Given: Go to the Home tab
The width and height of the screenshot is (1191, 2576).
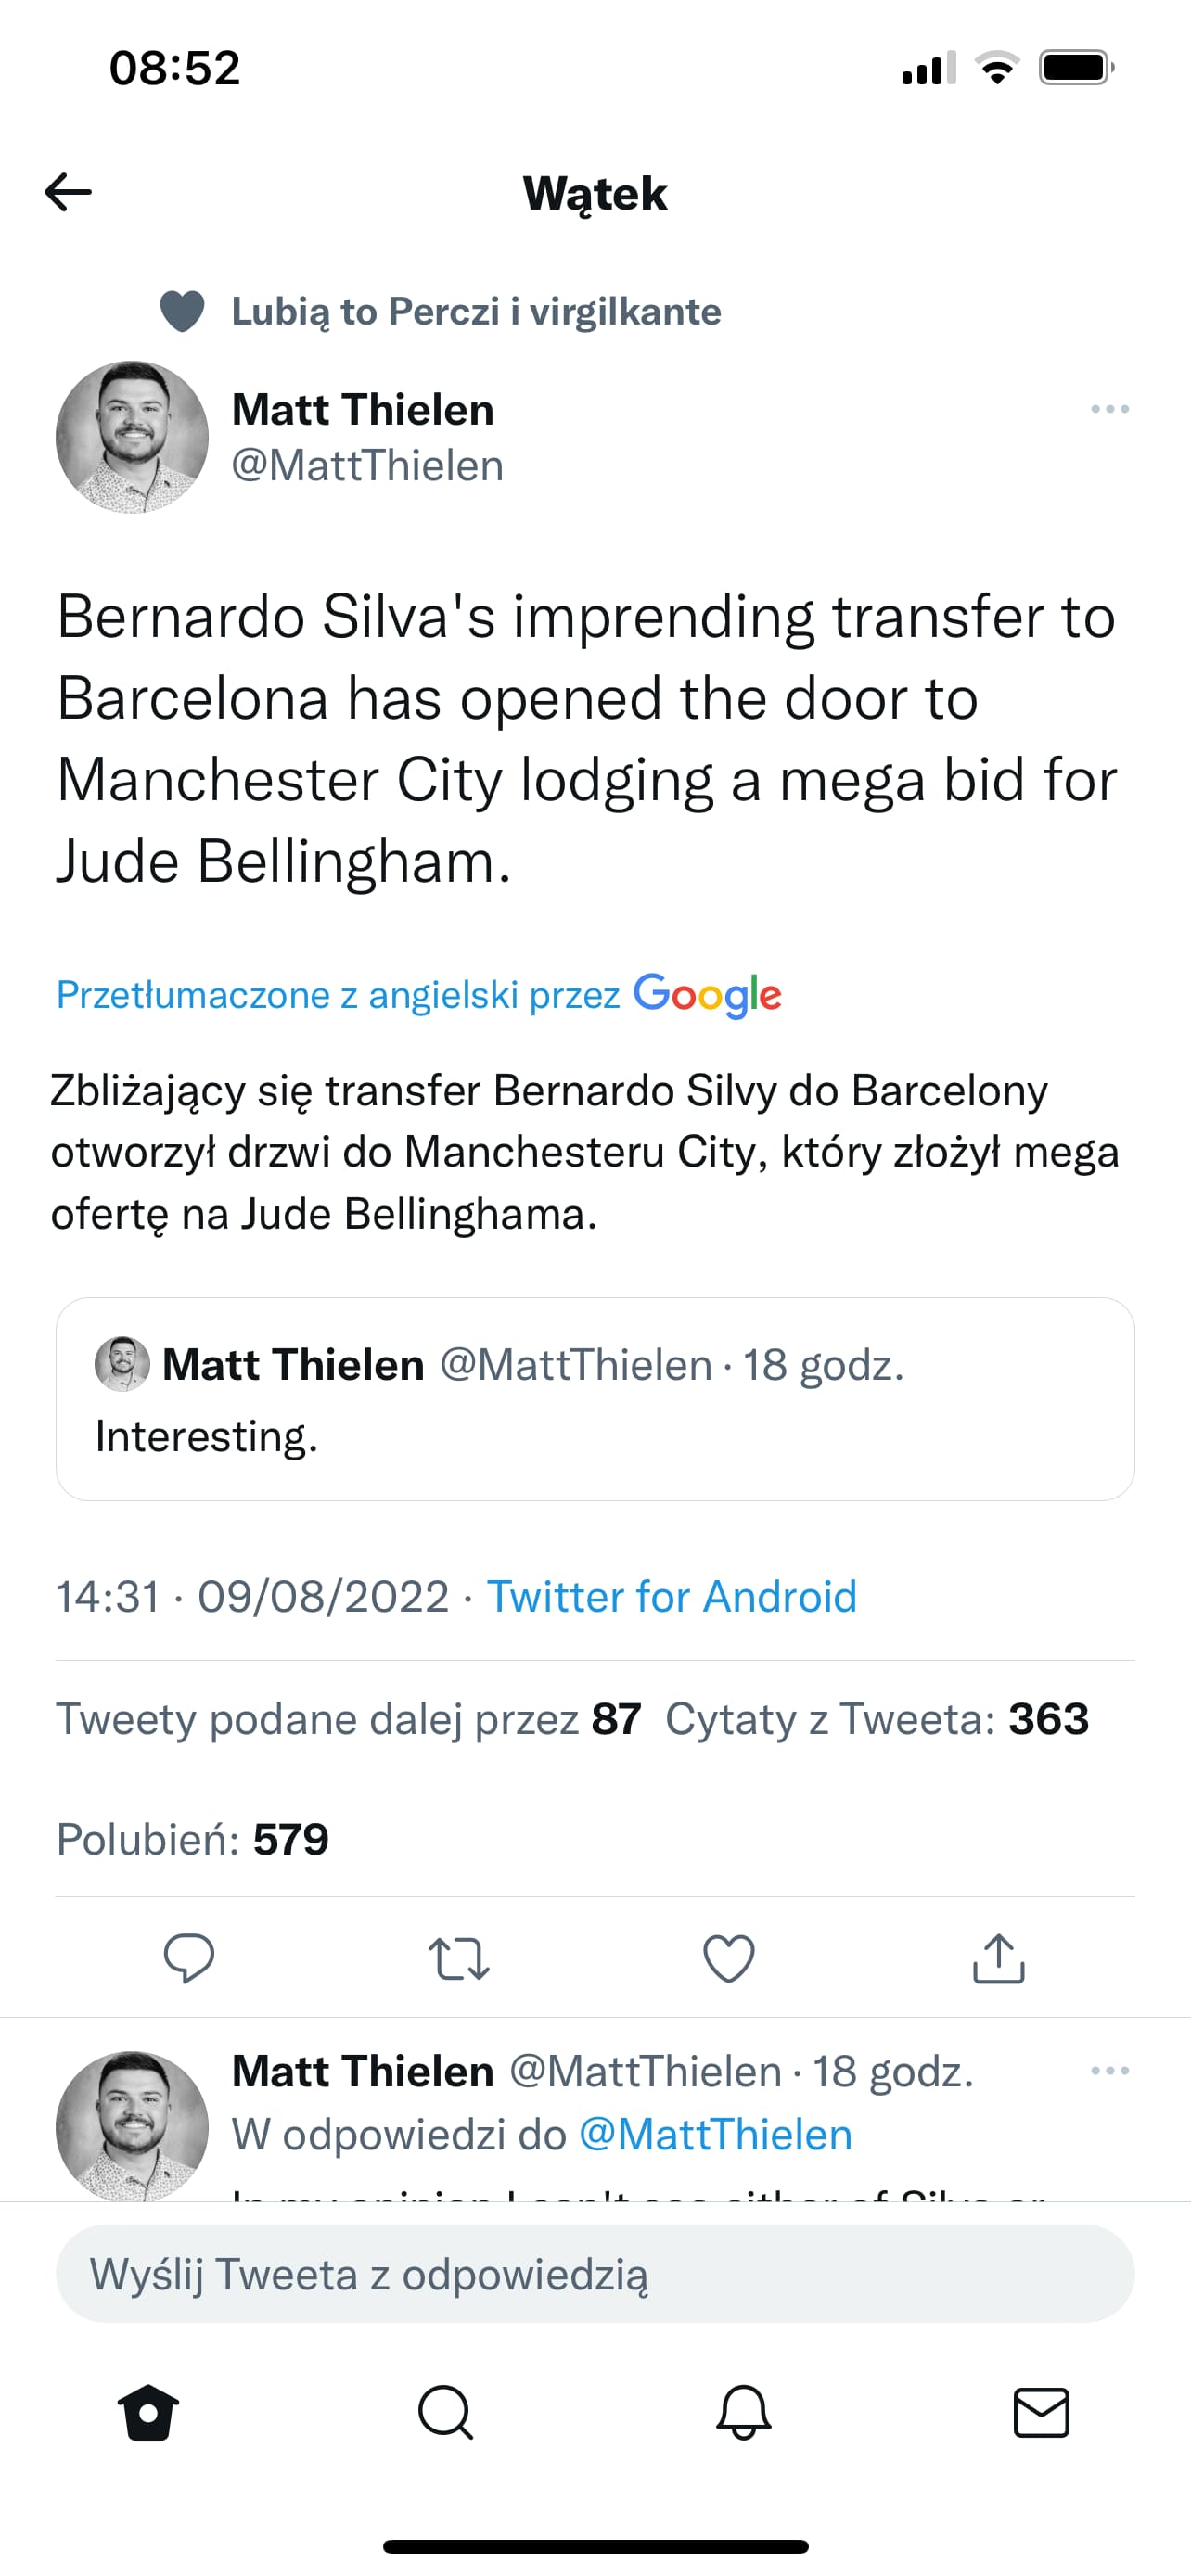Looking at the screenshot, I should click(x=148, y=2412).
